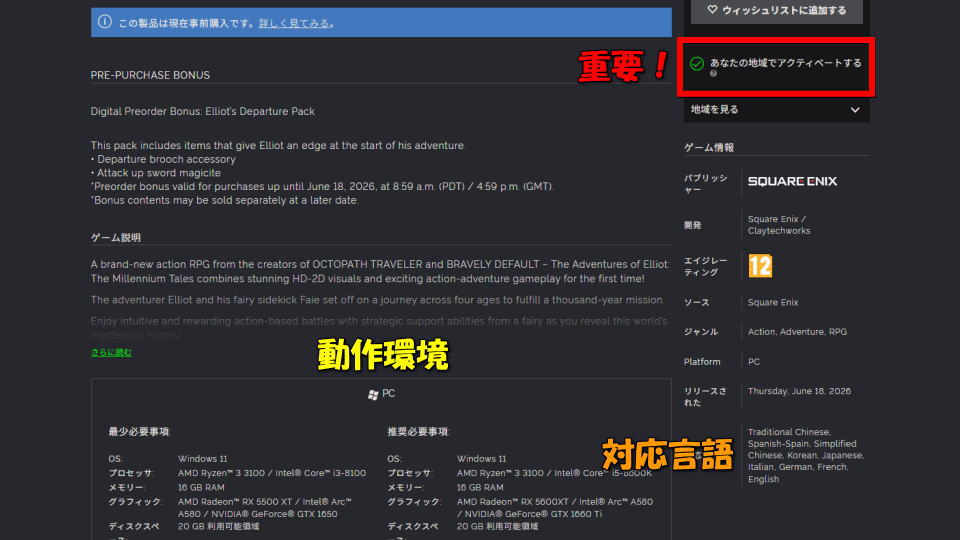
Task: Expand the 地域を見る region chevron
Action: [x=855, y=110]
